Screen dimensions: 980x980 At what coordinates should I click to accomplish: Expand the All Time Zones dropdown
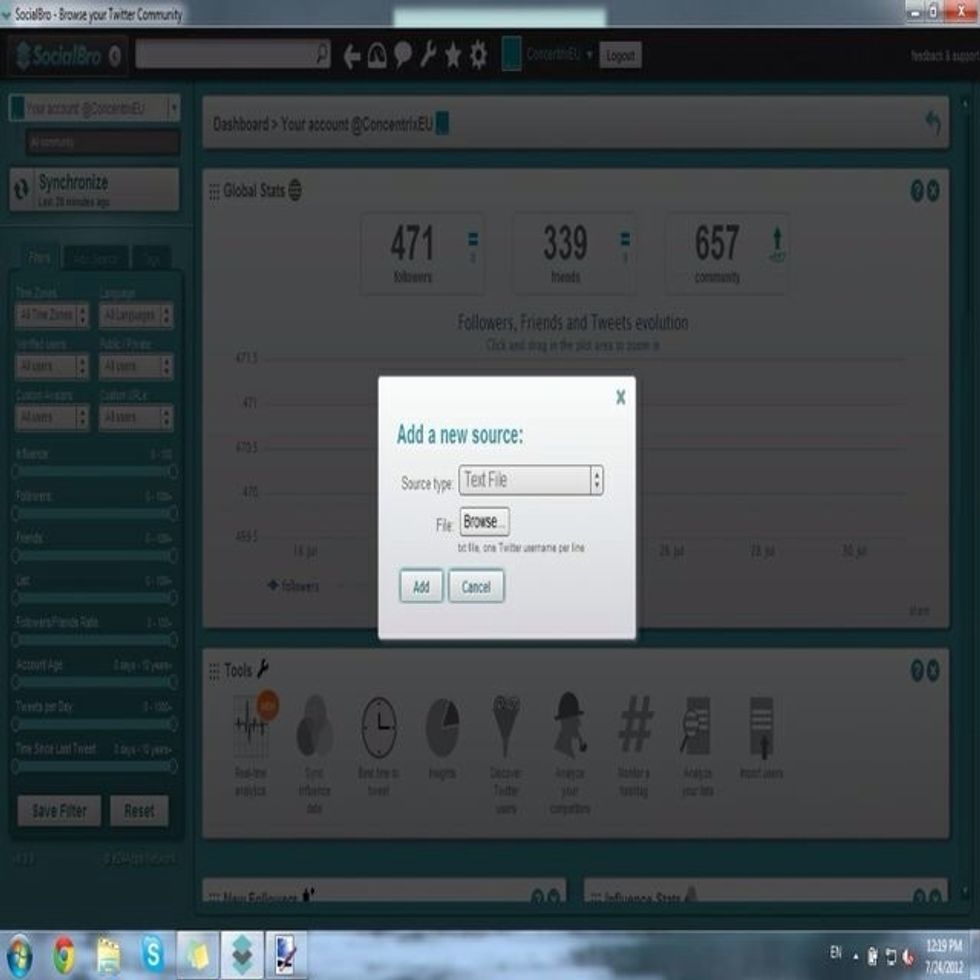[52, 316]
